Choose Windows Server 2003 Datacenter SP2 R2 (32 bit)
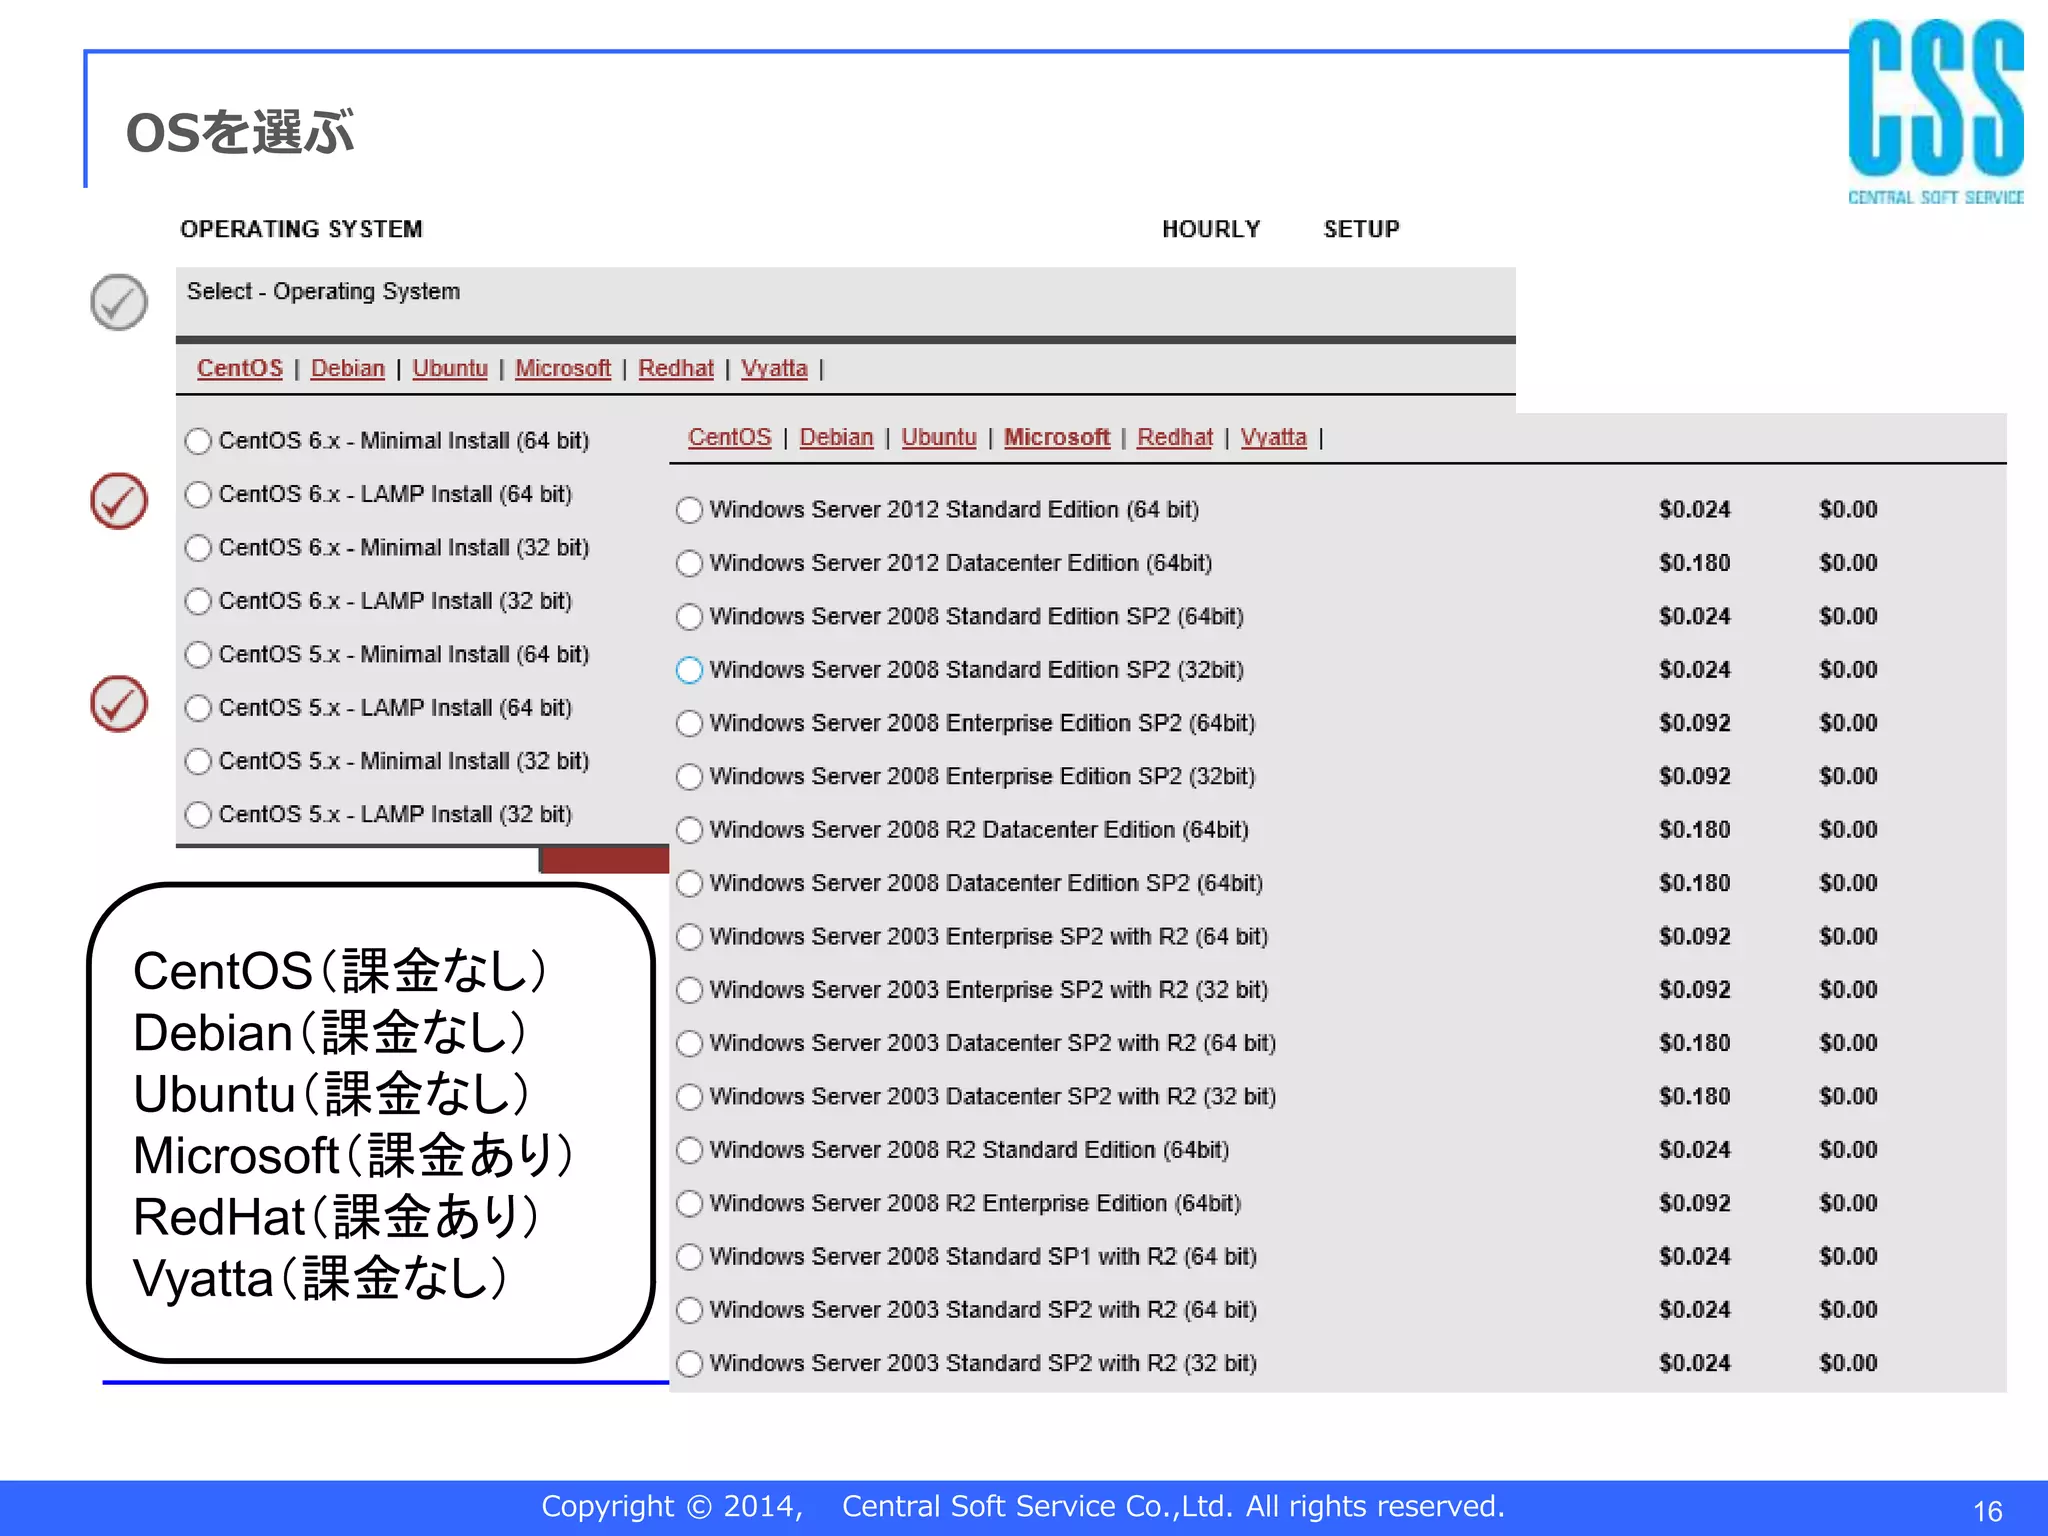Screen dimensions: 2048x1536 click(x=689, y=1097)
